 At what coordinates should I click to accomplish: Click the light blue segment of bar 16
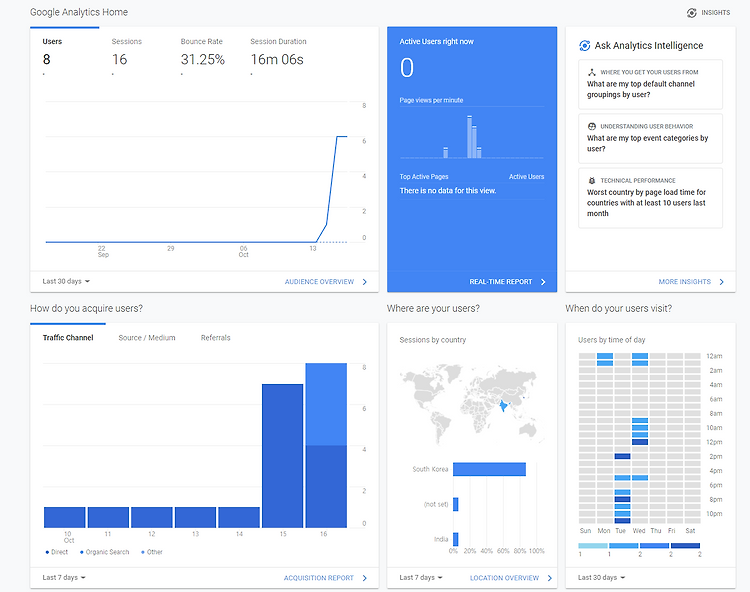tap(326, 405)
